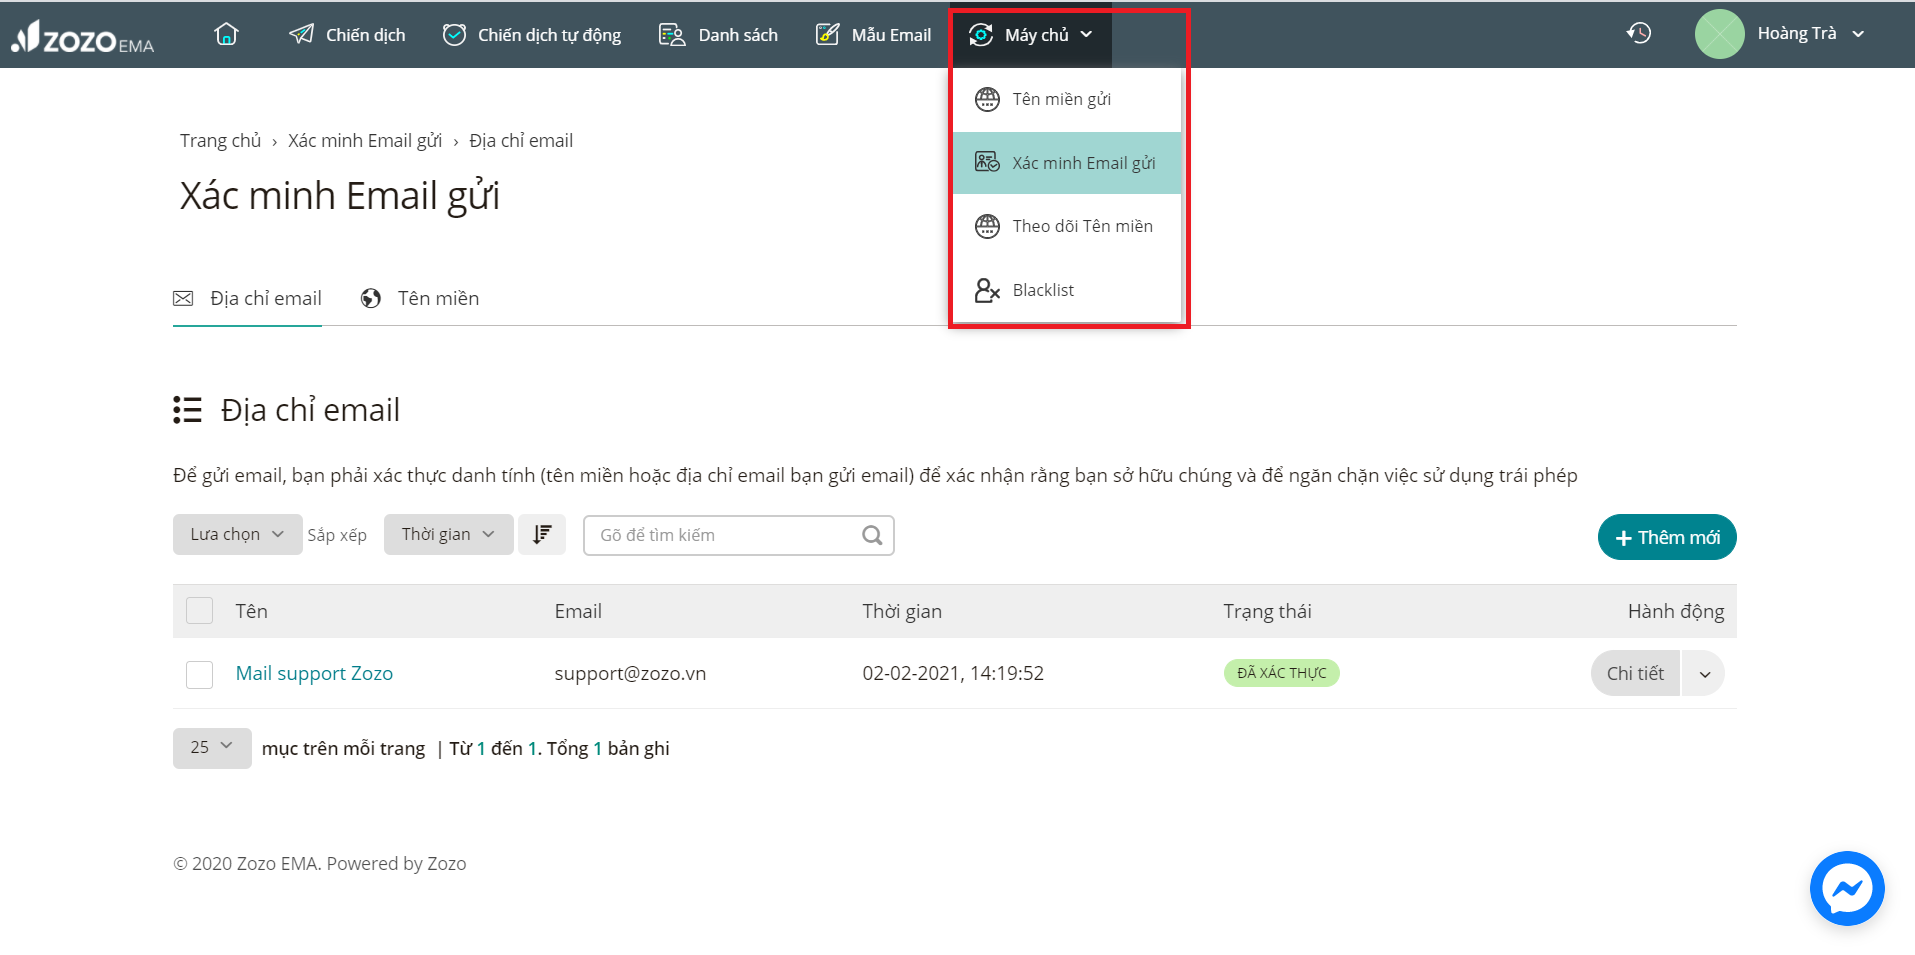Screen dimensions: 1915x955
Task: Click the ĐÃ XÁC THỰC status badge
Action: point(1281,673)
